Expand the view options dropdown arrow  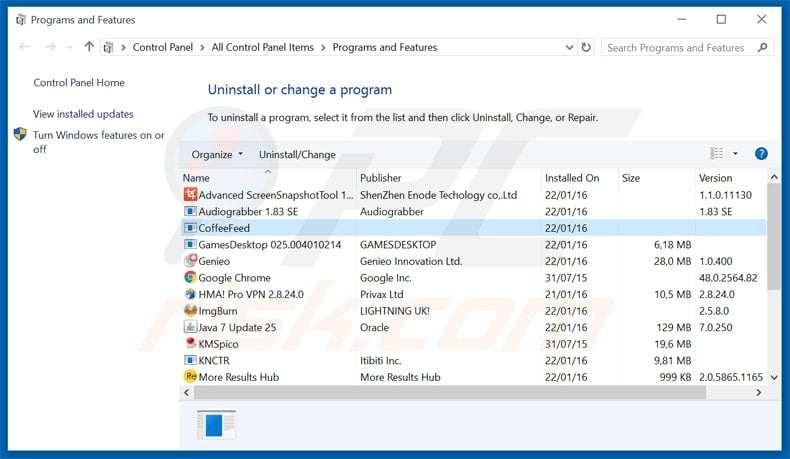(x=736, y=154)
